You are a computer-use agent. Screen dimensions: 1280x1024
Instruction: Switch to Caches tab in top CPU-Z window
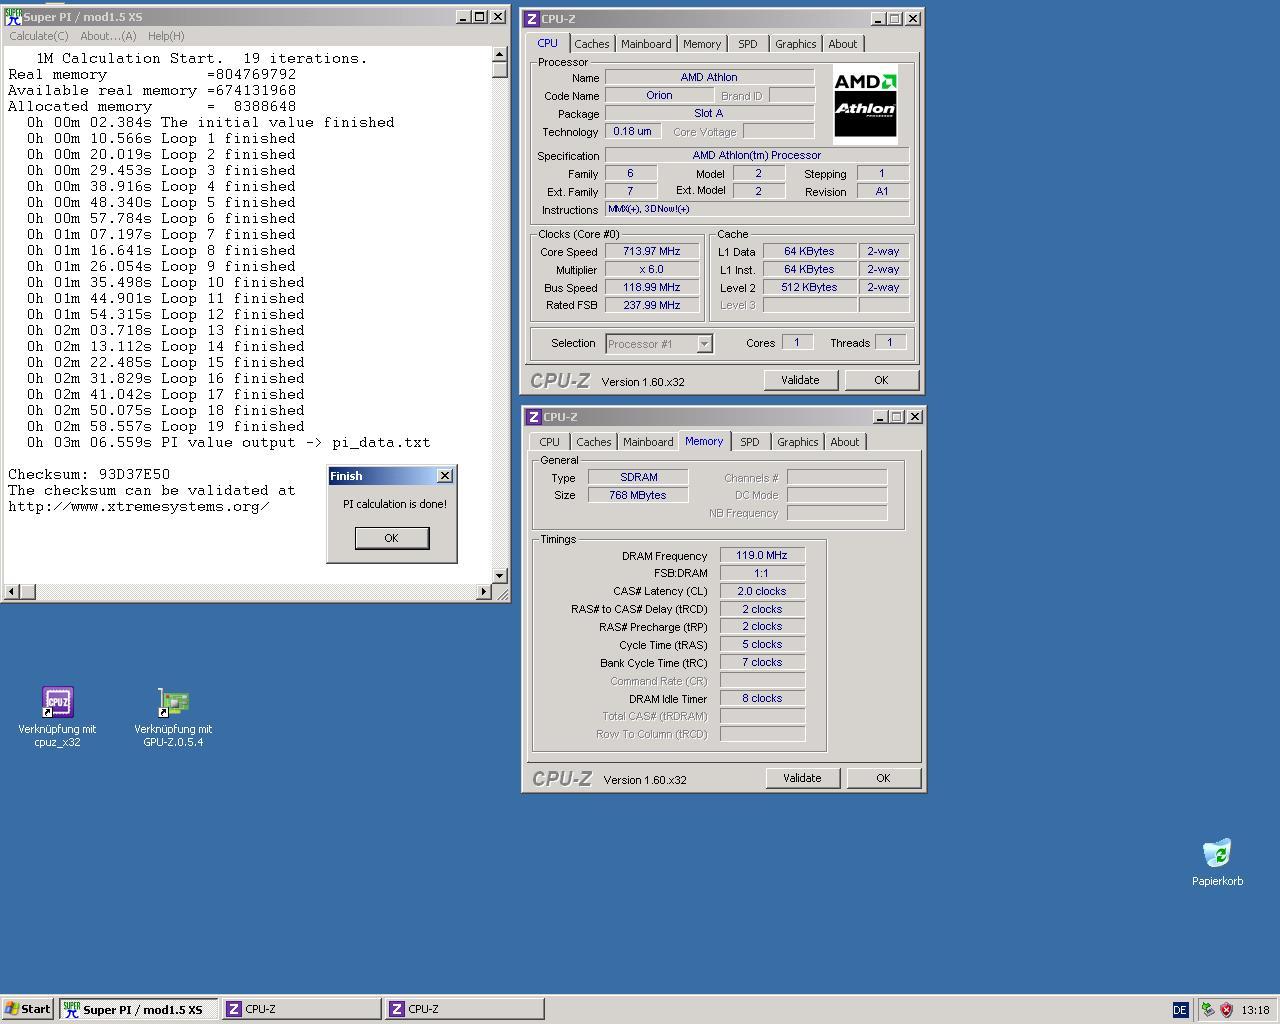pyautogui.click(x=591, y=44)
